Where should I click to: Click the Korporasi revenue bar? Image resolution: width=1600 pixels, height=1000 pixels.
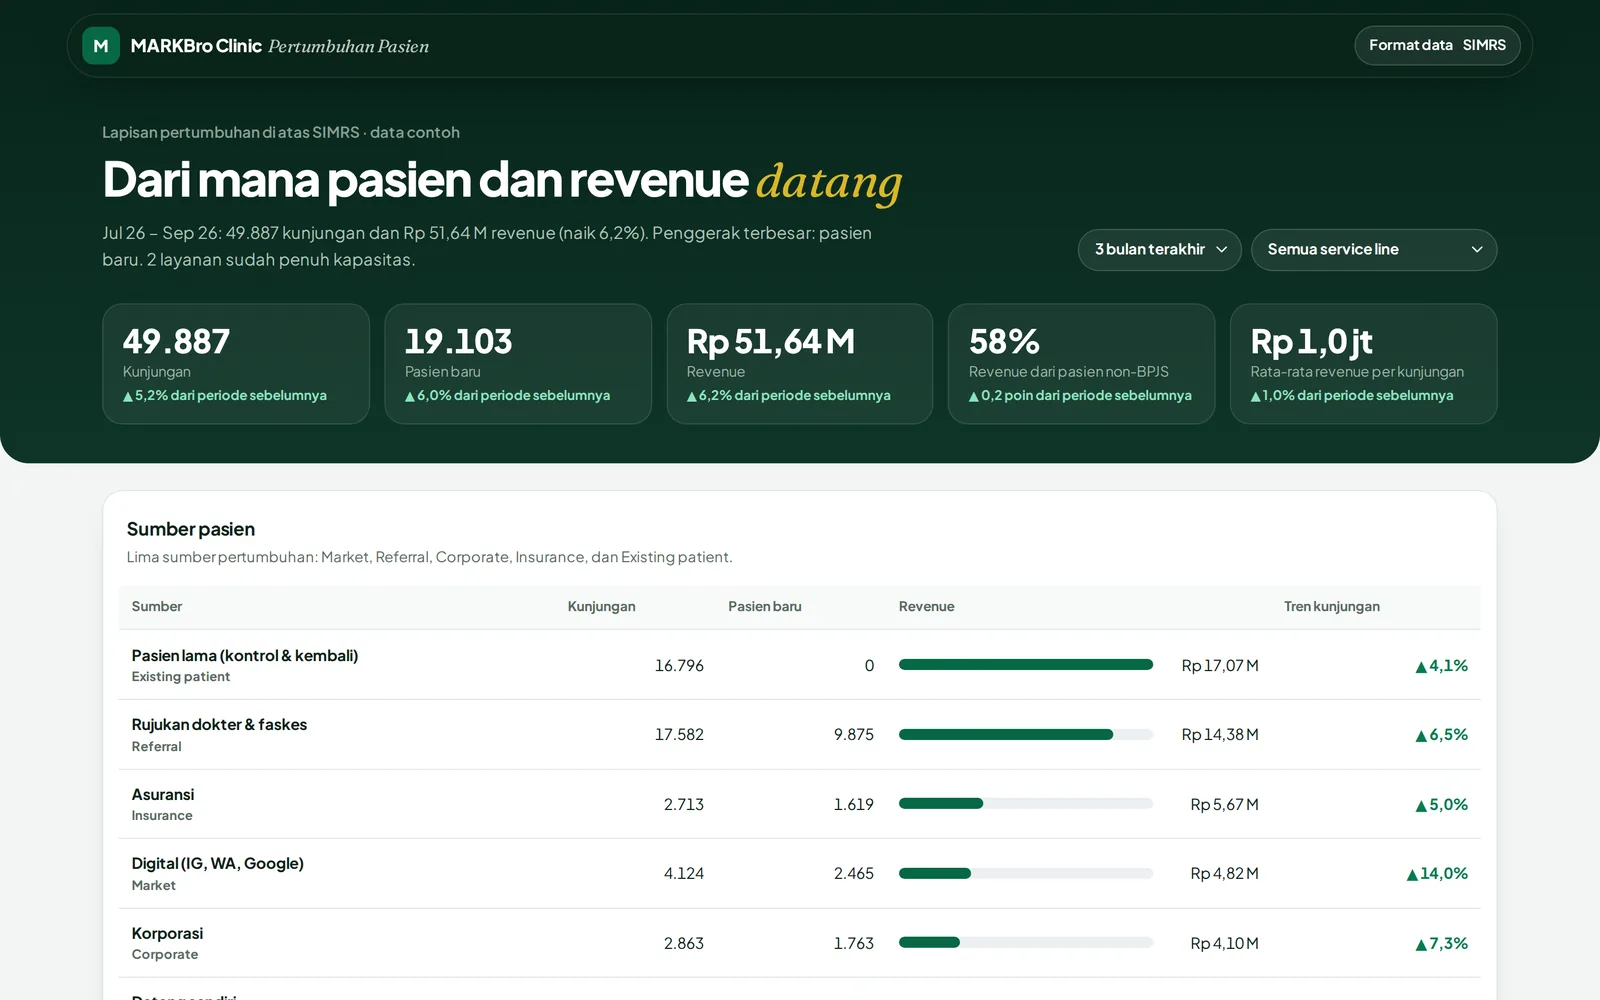(1026, 943)
